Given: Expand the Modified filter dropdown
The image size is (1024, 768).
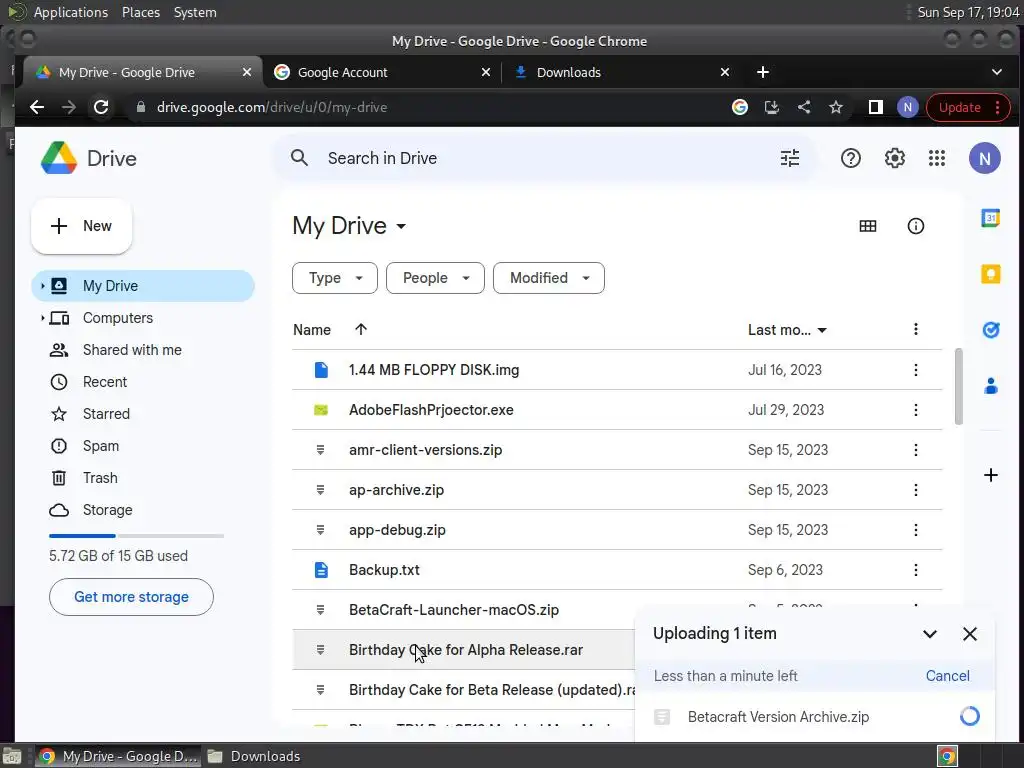Looking at the screenshot, I should coord(548,278).
